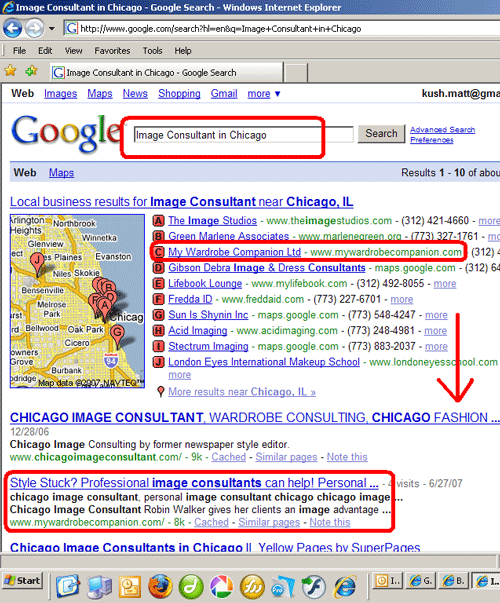
Task: Open the Gmail link
Action: tap(224, 93)
